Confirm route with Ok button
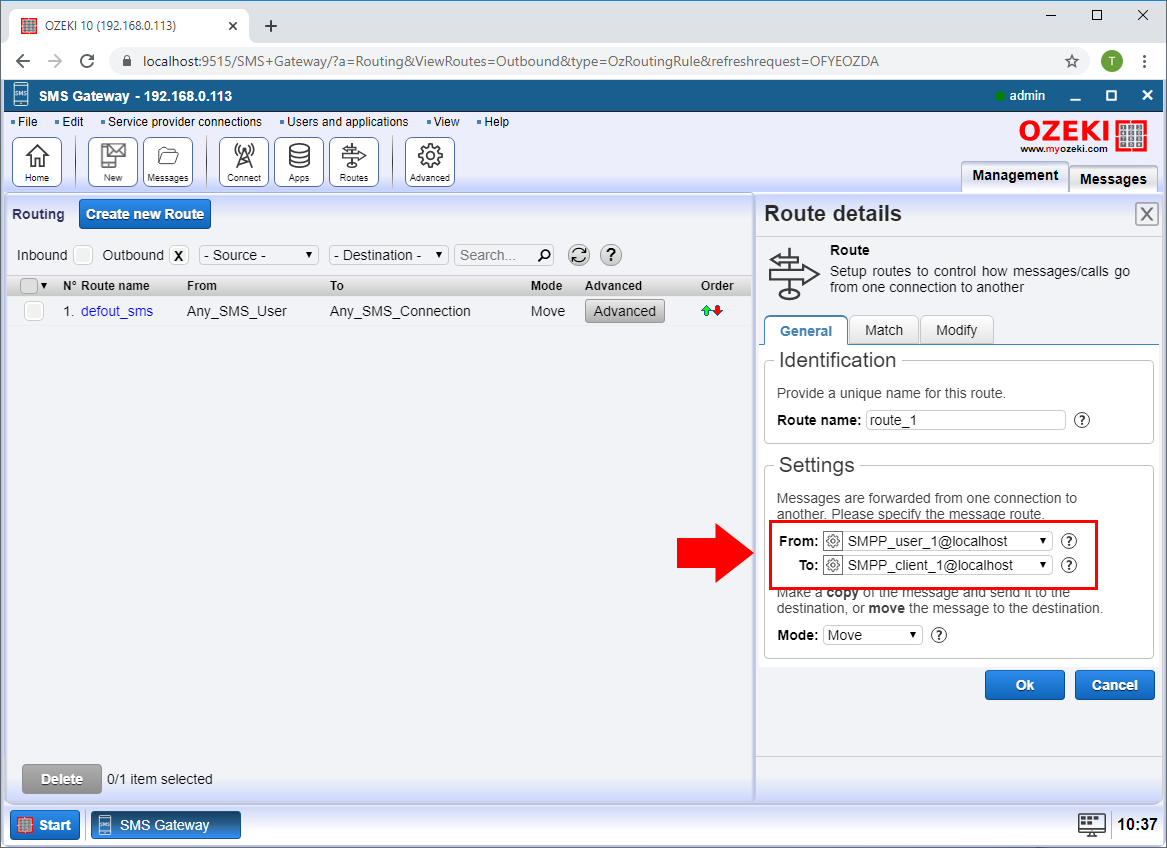 pyautogui.click(x=1025, y=685)
